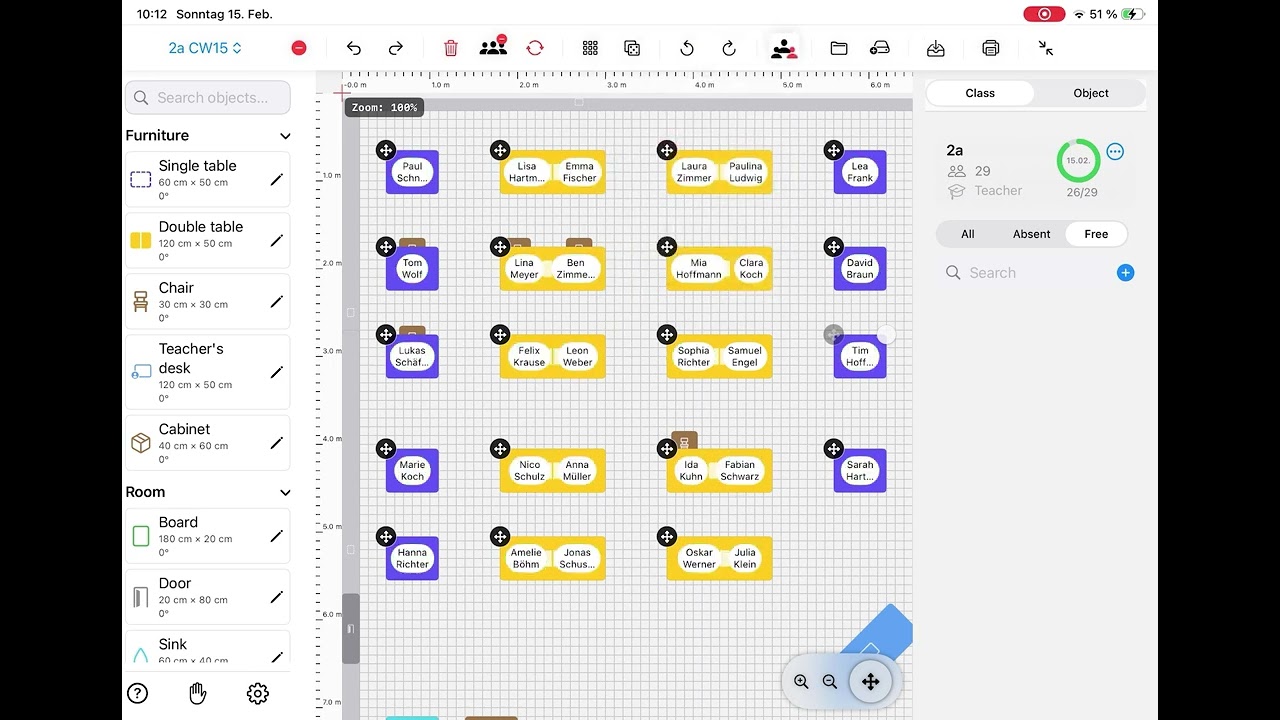The height and width of the screenshot is (720, 1280).
Task: Open the 2a CW15 plan selector
Action: point(205,48)
